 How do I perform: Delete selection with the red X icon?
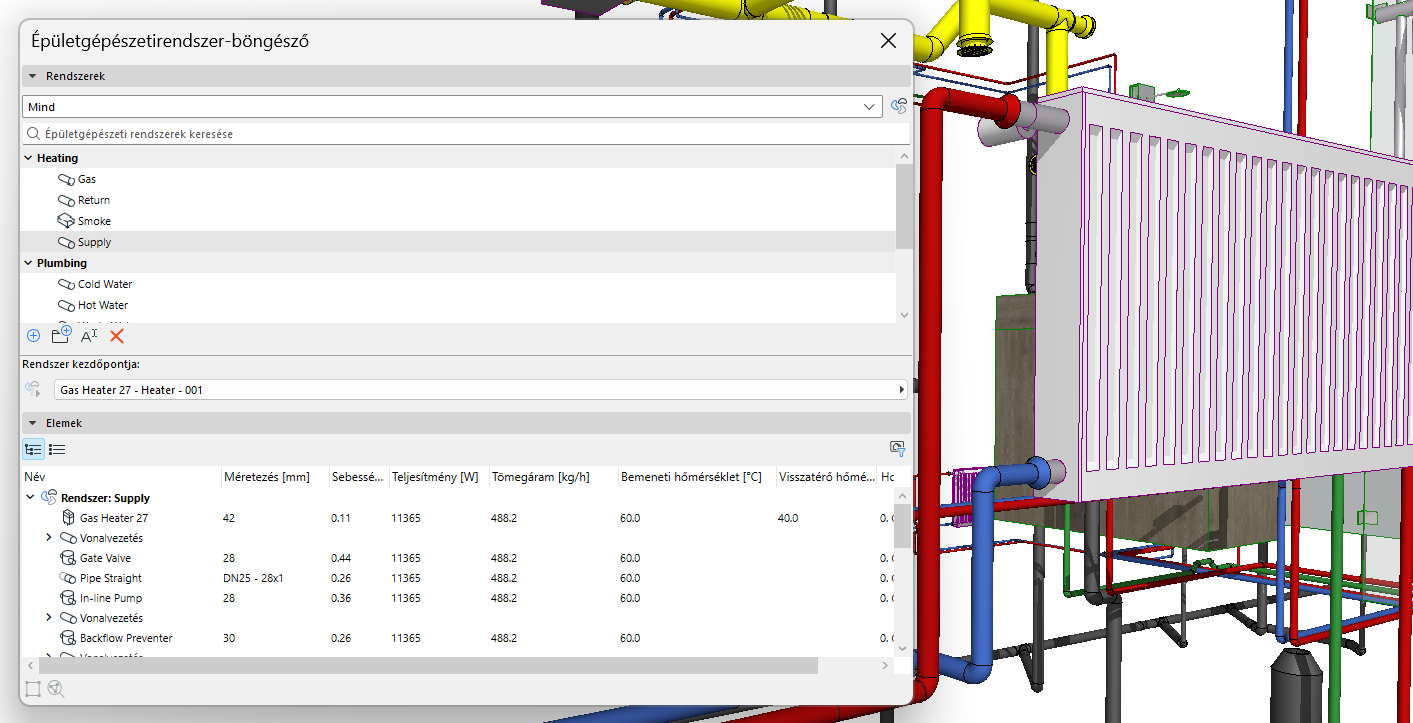[117, 336]
